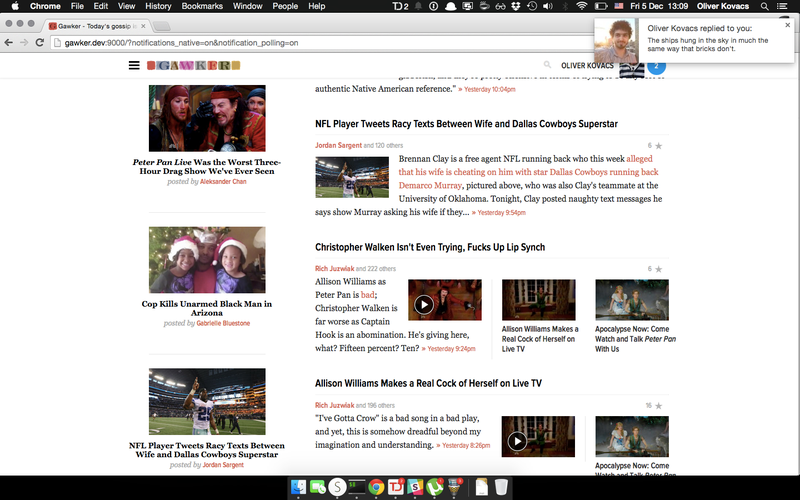The width and height of the screenshot is (800, 500).
Task: Open Spotlight search in the menu bar
Action: coord(764,6)
